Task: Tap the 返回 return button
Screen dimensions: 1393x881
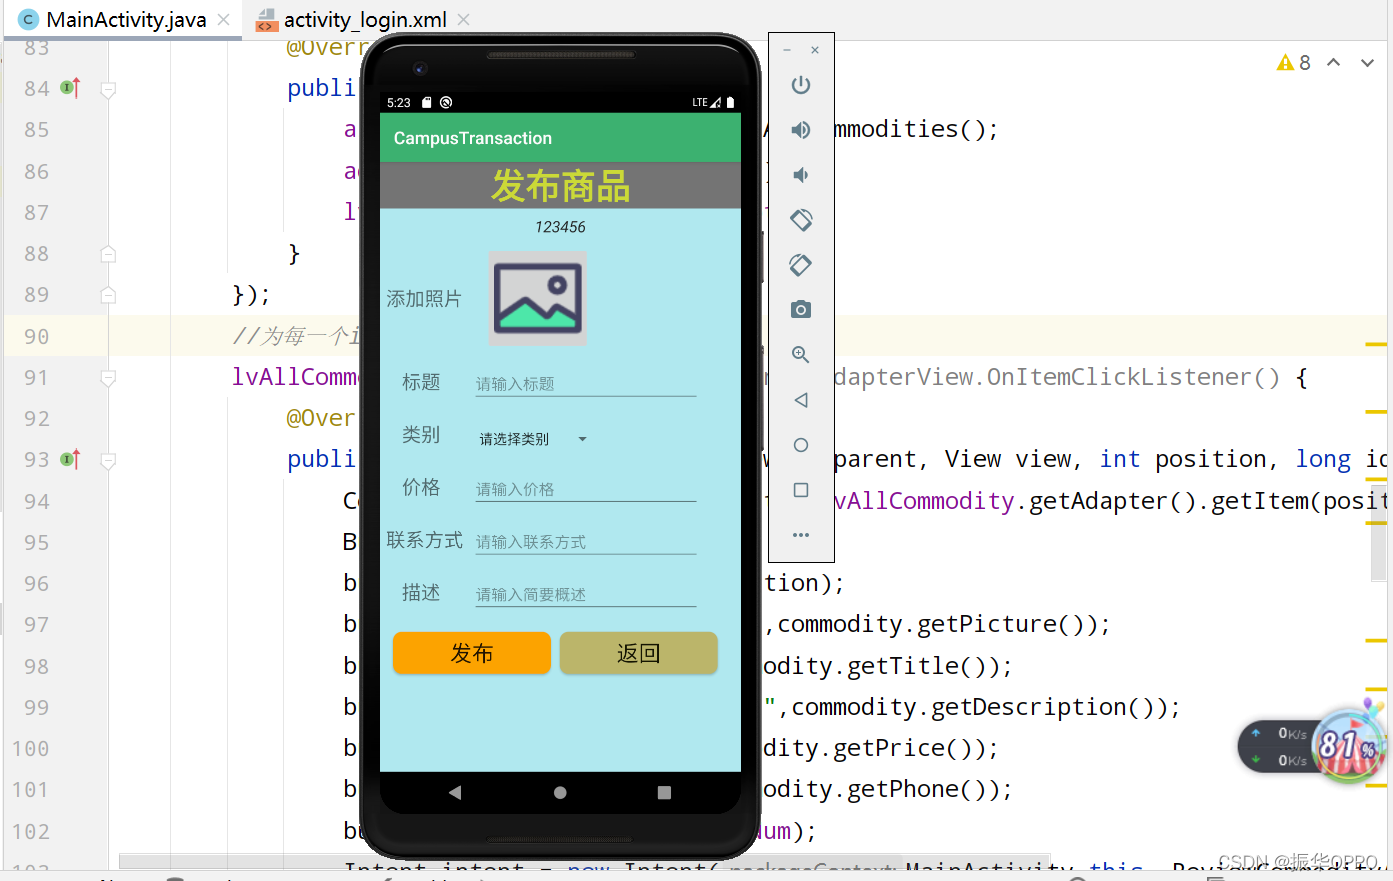Action: click(638, 653)
